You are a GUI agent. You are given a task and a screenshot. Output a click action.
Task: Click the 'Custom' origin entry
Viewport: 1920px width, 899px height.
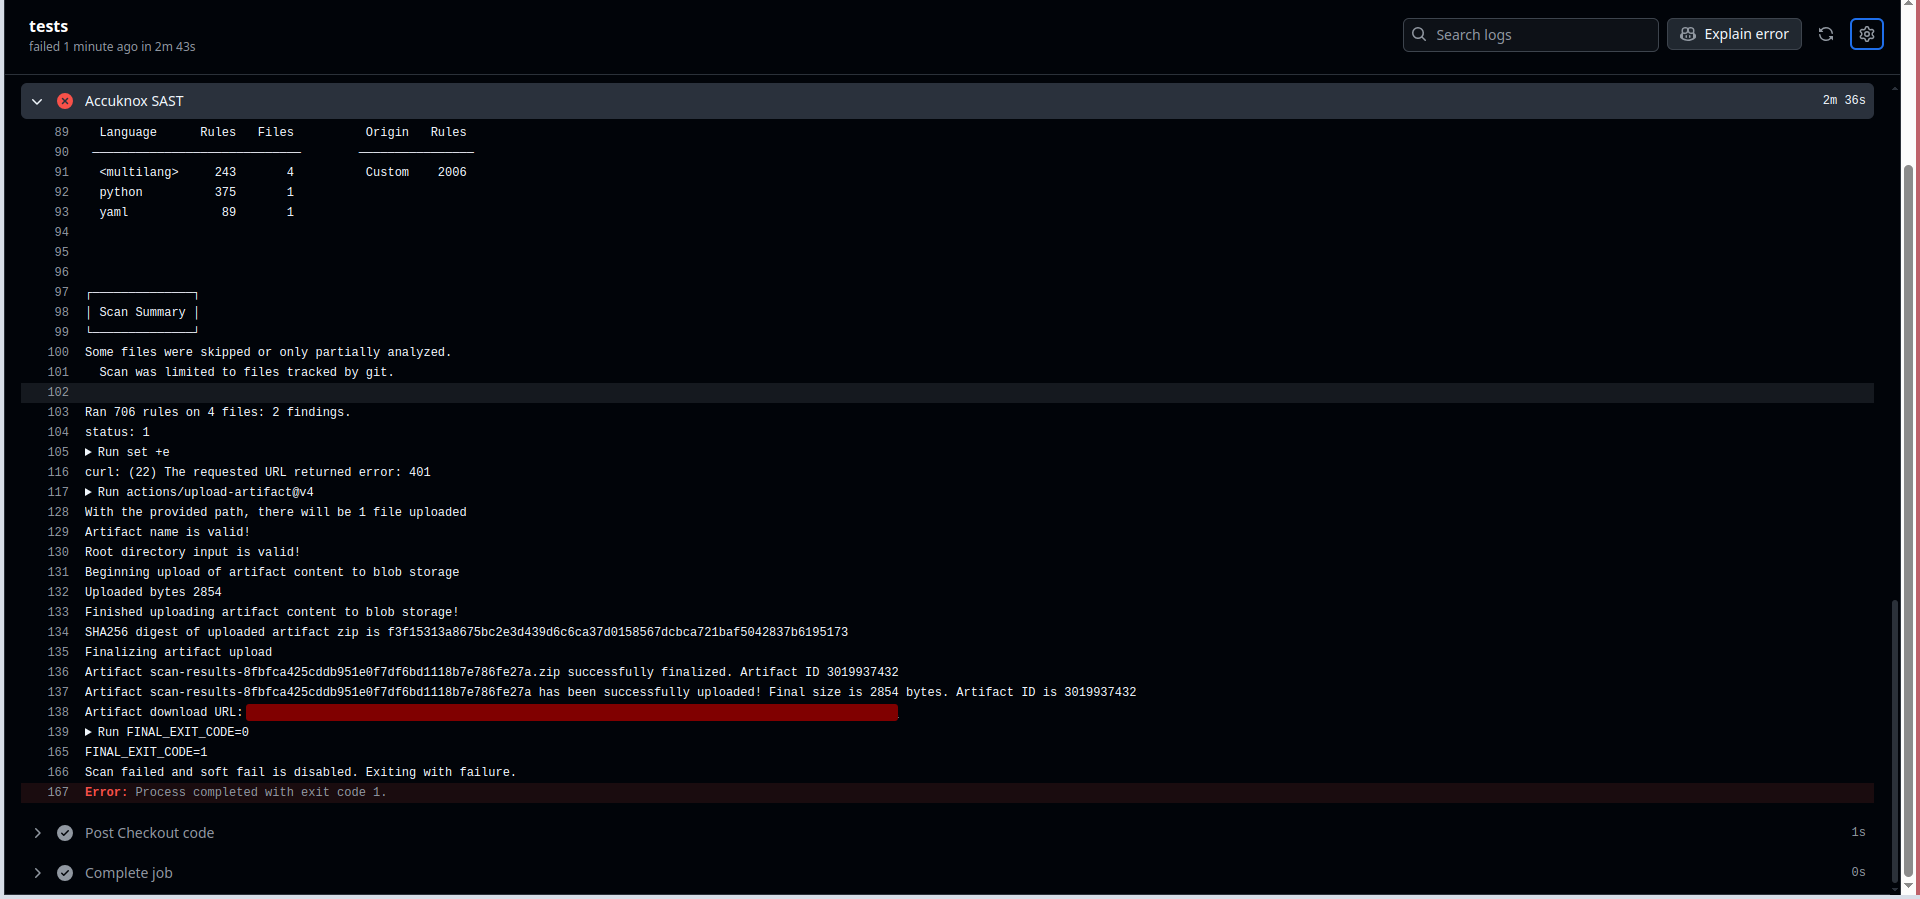pyautogui.click(x=387, y=172)
